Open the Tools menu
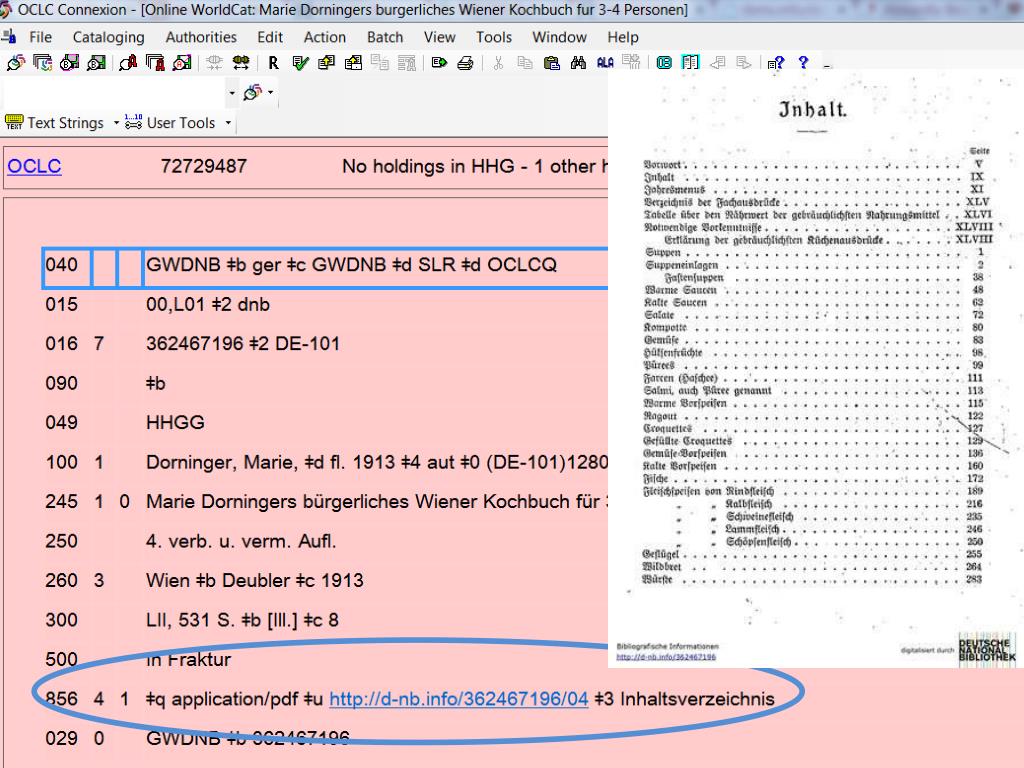 (494, 37)
